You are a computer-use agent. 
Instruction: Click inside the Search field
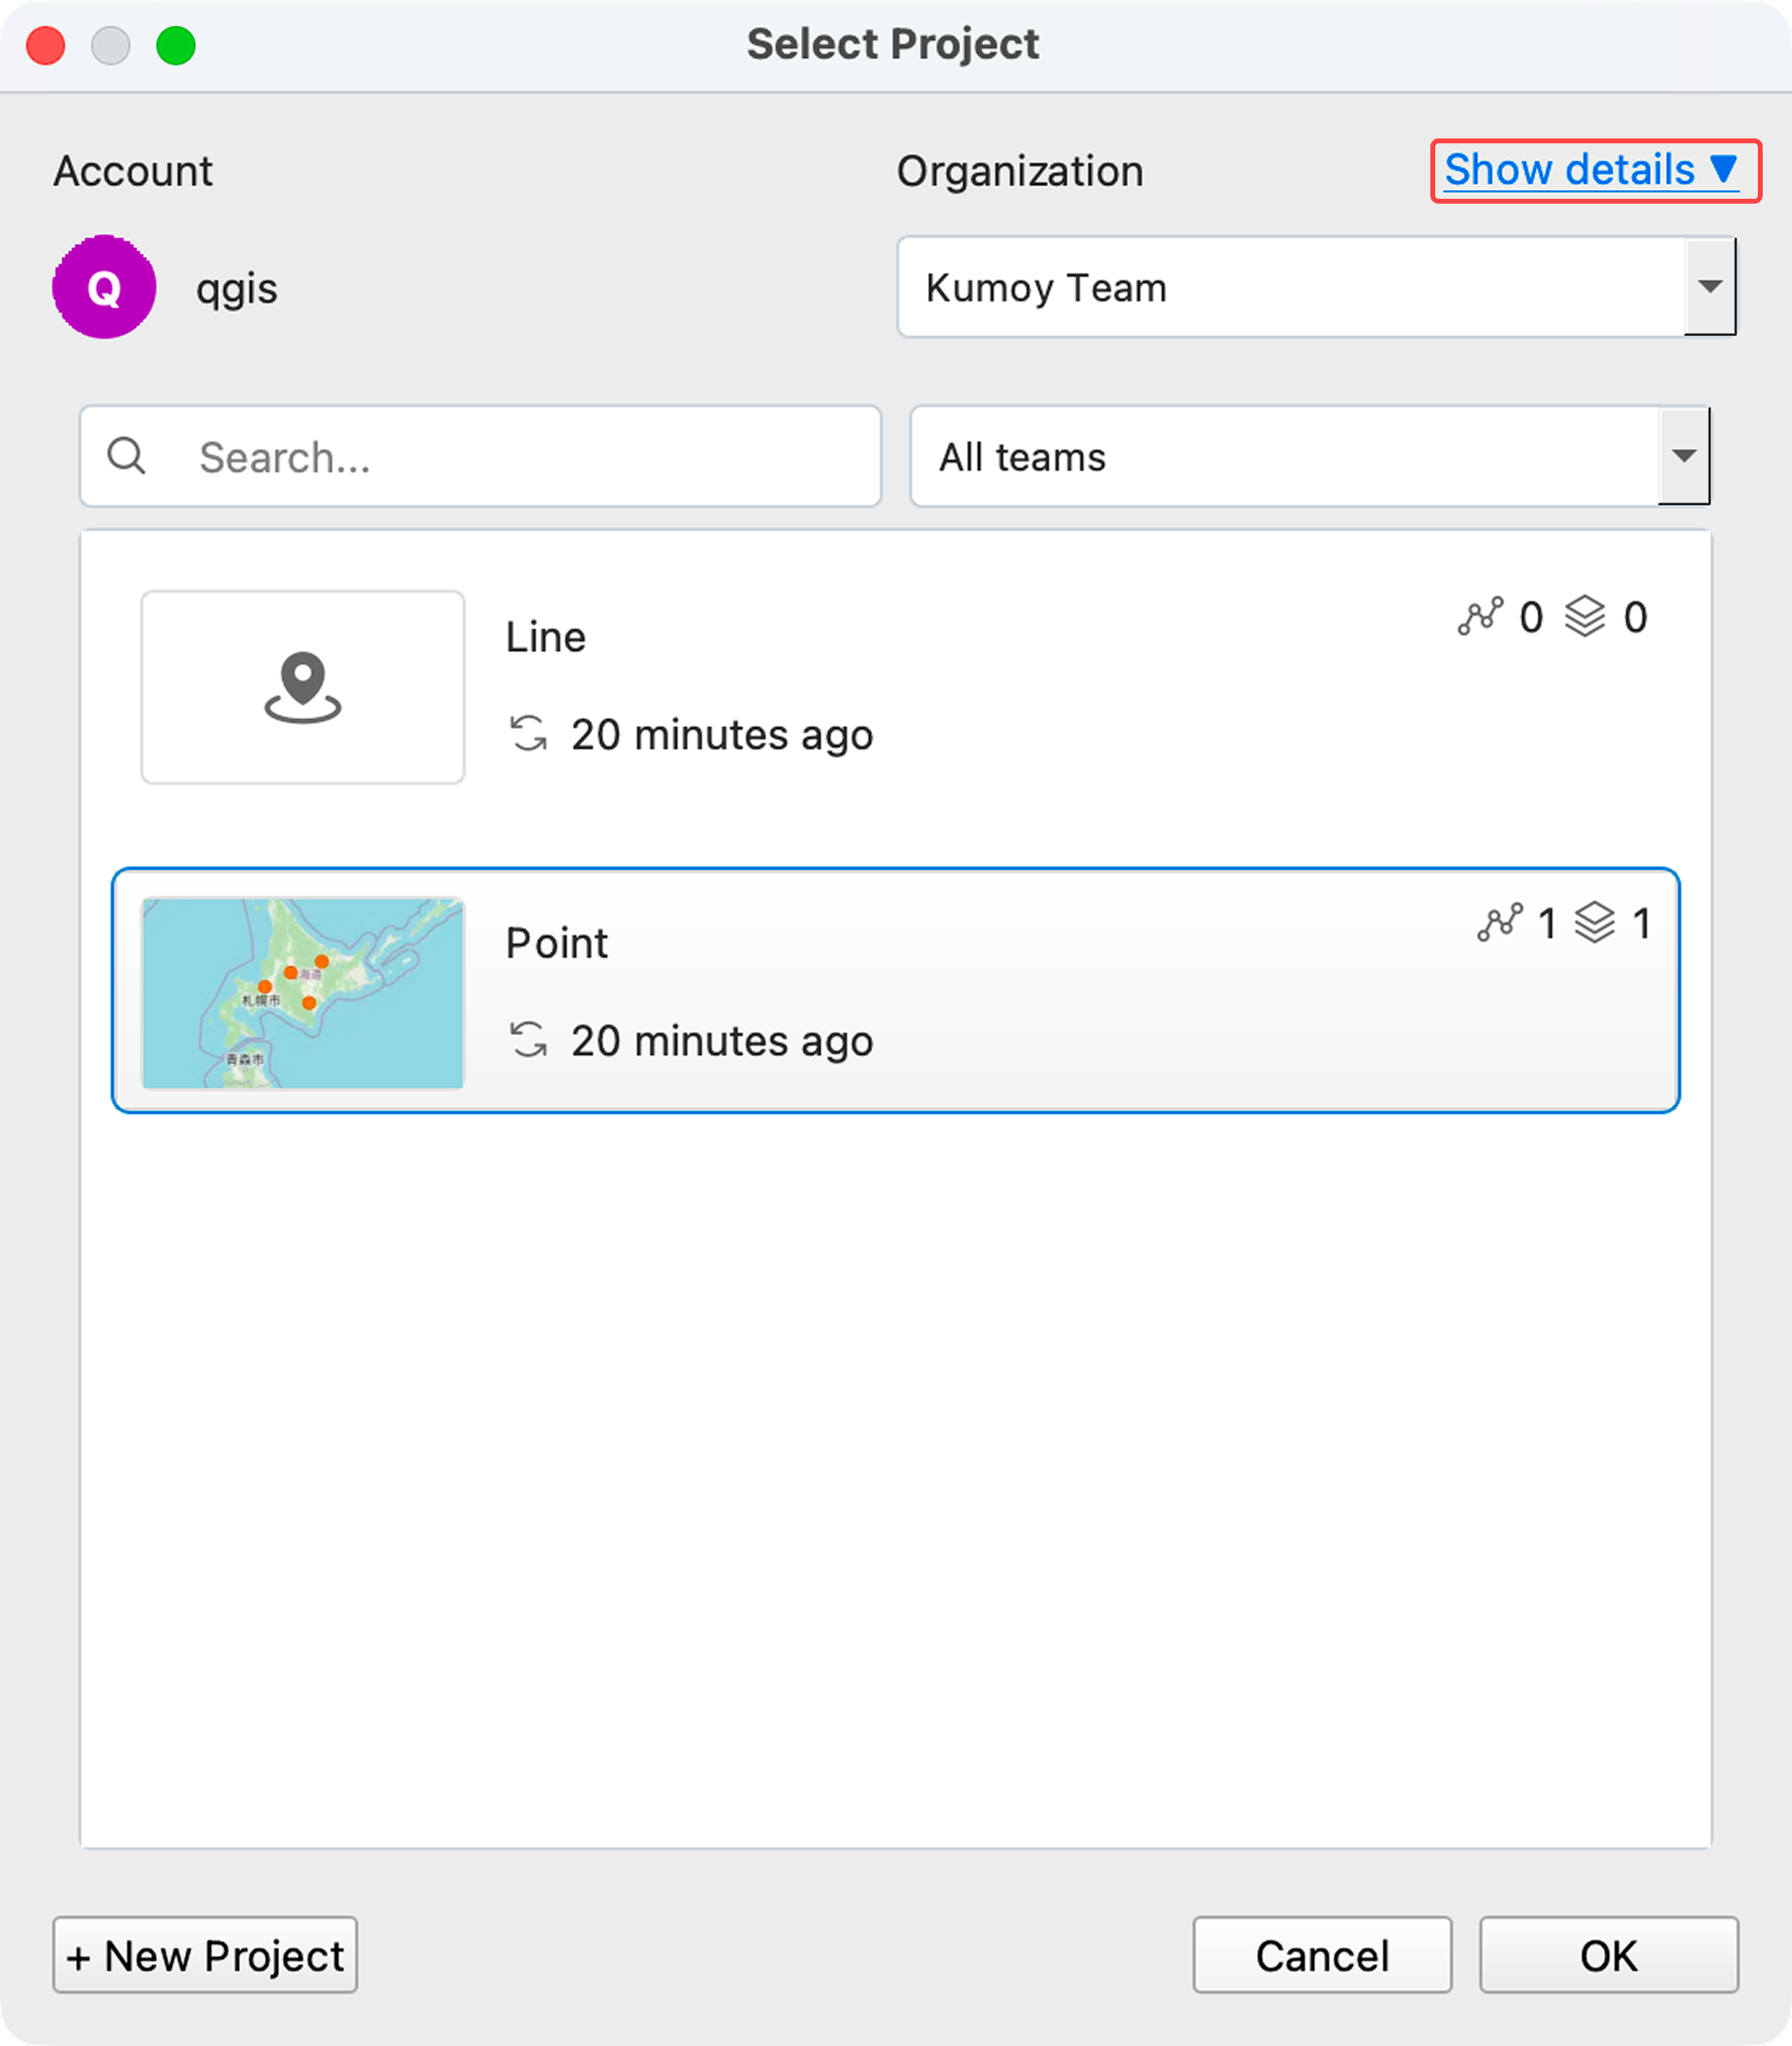(x=500, y=457)
